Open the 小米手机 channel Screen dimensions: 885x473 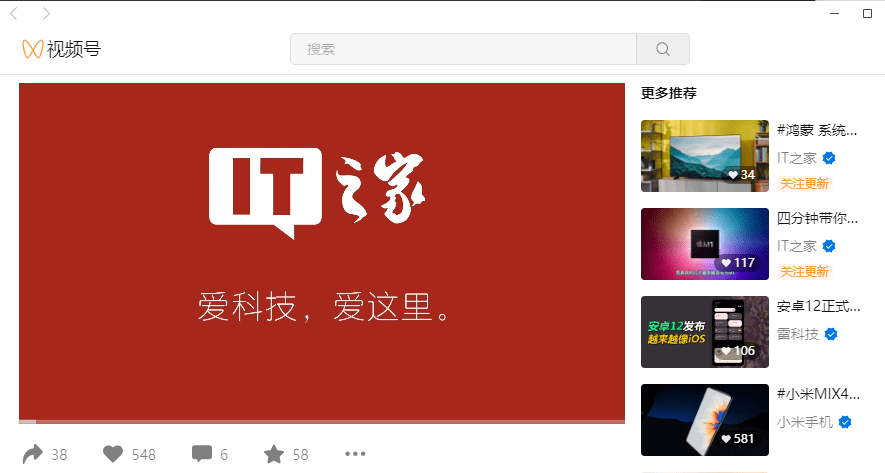click(805, 422)
